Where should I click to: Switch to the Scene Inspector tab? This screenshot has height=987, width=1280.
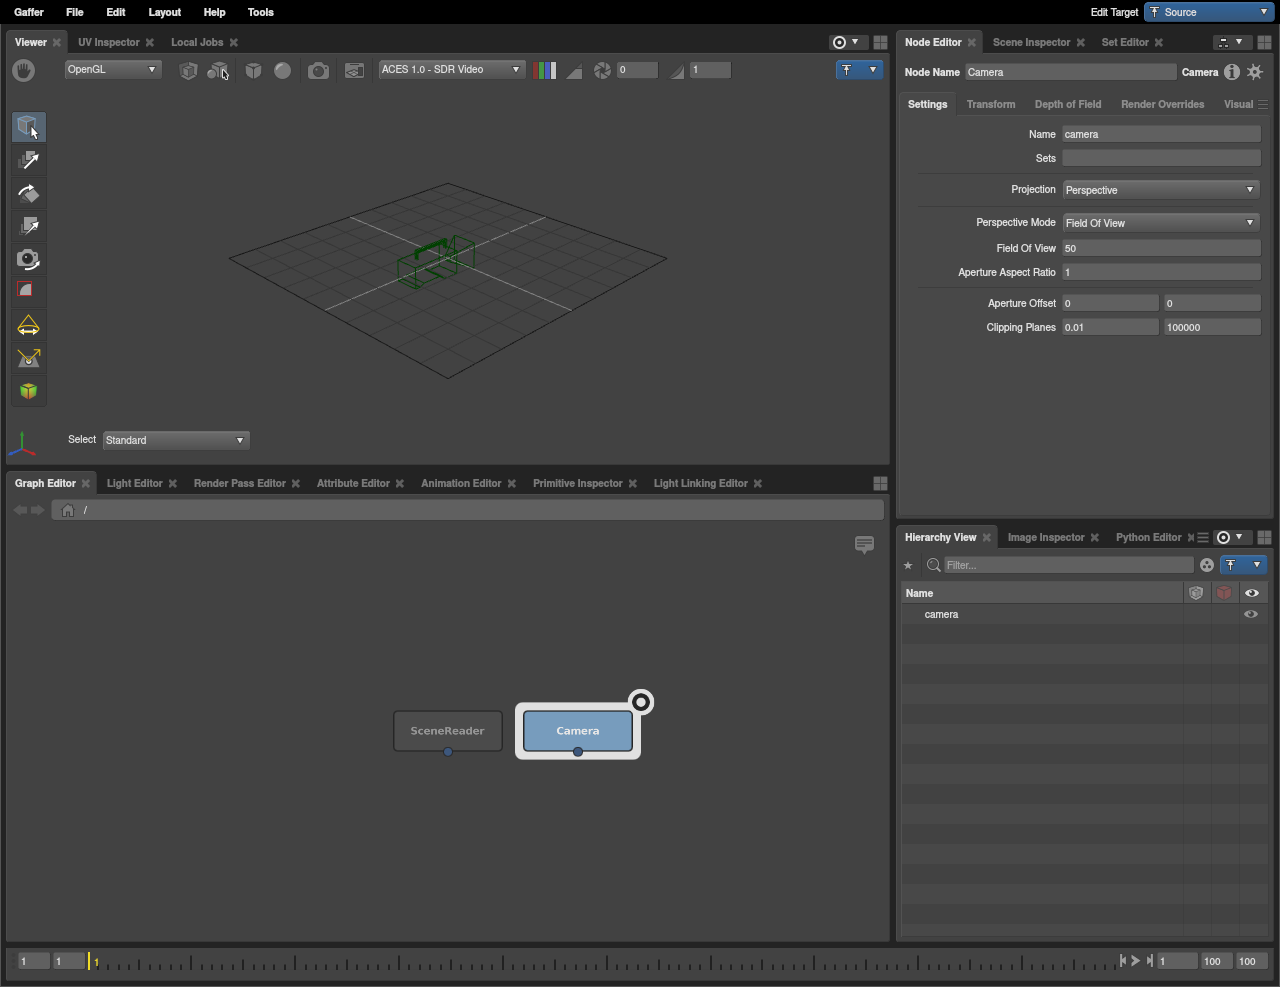pos(1032,42)
